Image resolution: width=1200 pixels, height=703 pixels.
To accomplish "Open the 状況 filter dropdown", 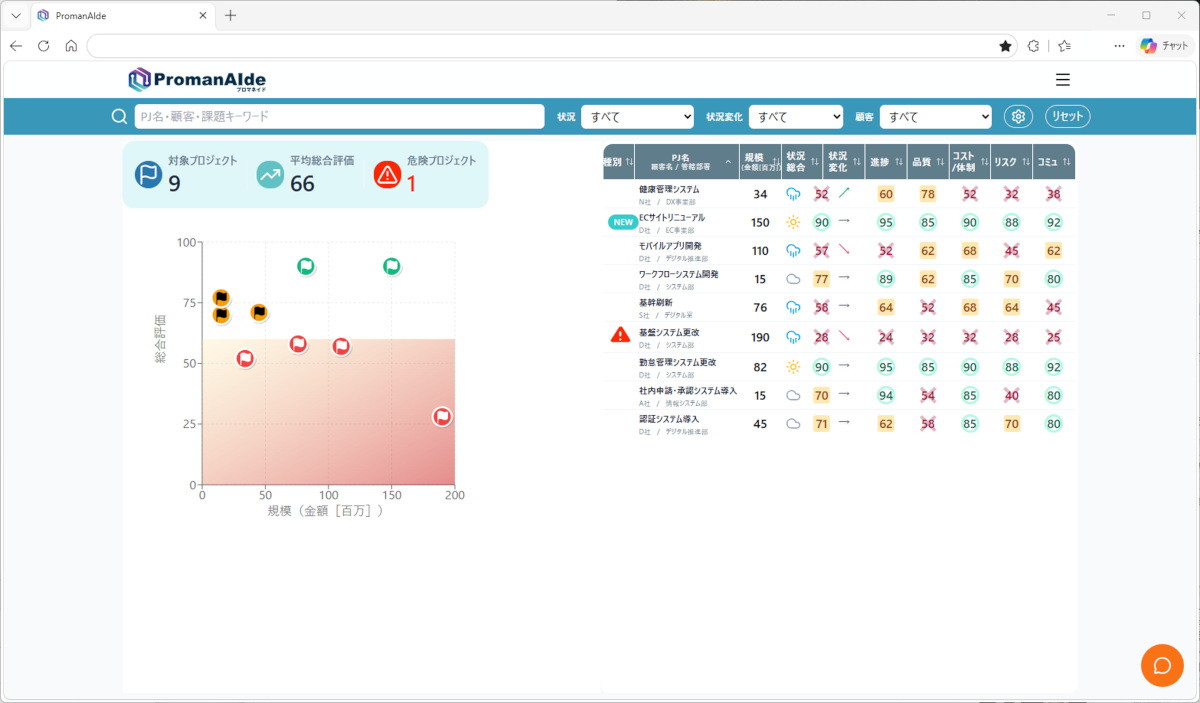I will (637, 117).
